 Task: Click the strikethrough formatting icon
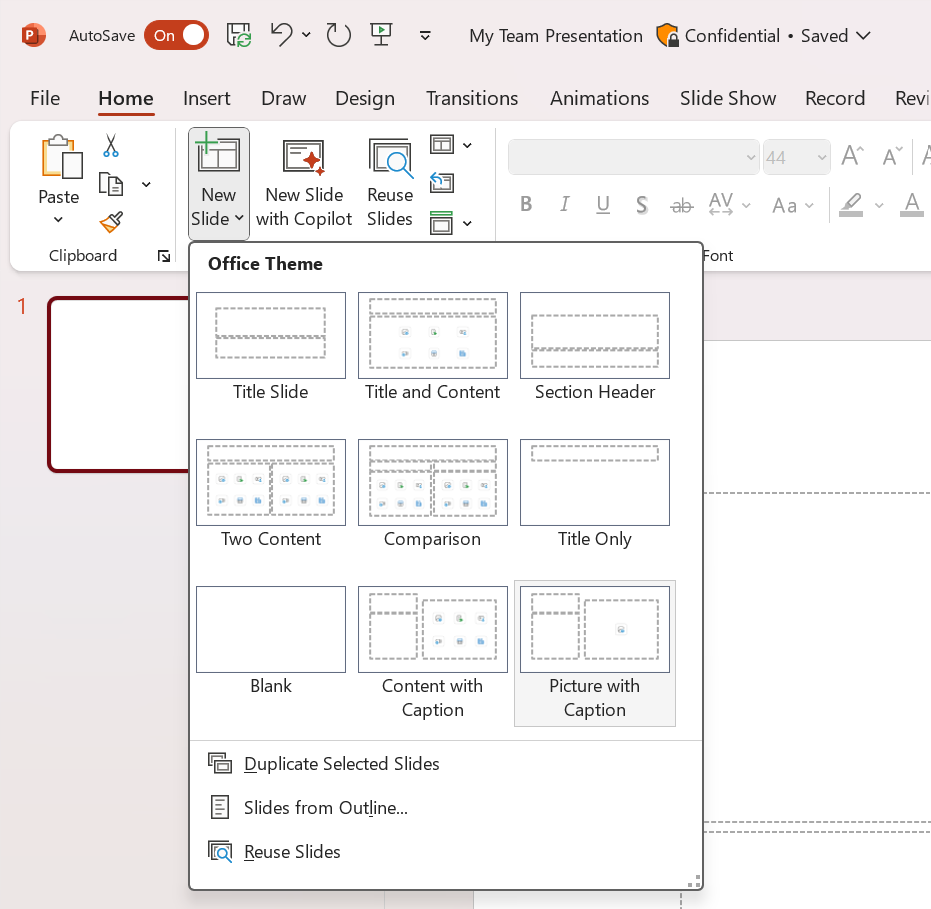681,205
